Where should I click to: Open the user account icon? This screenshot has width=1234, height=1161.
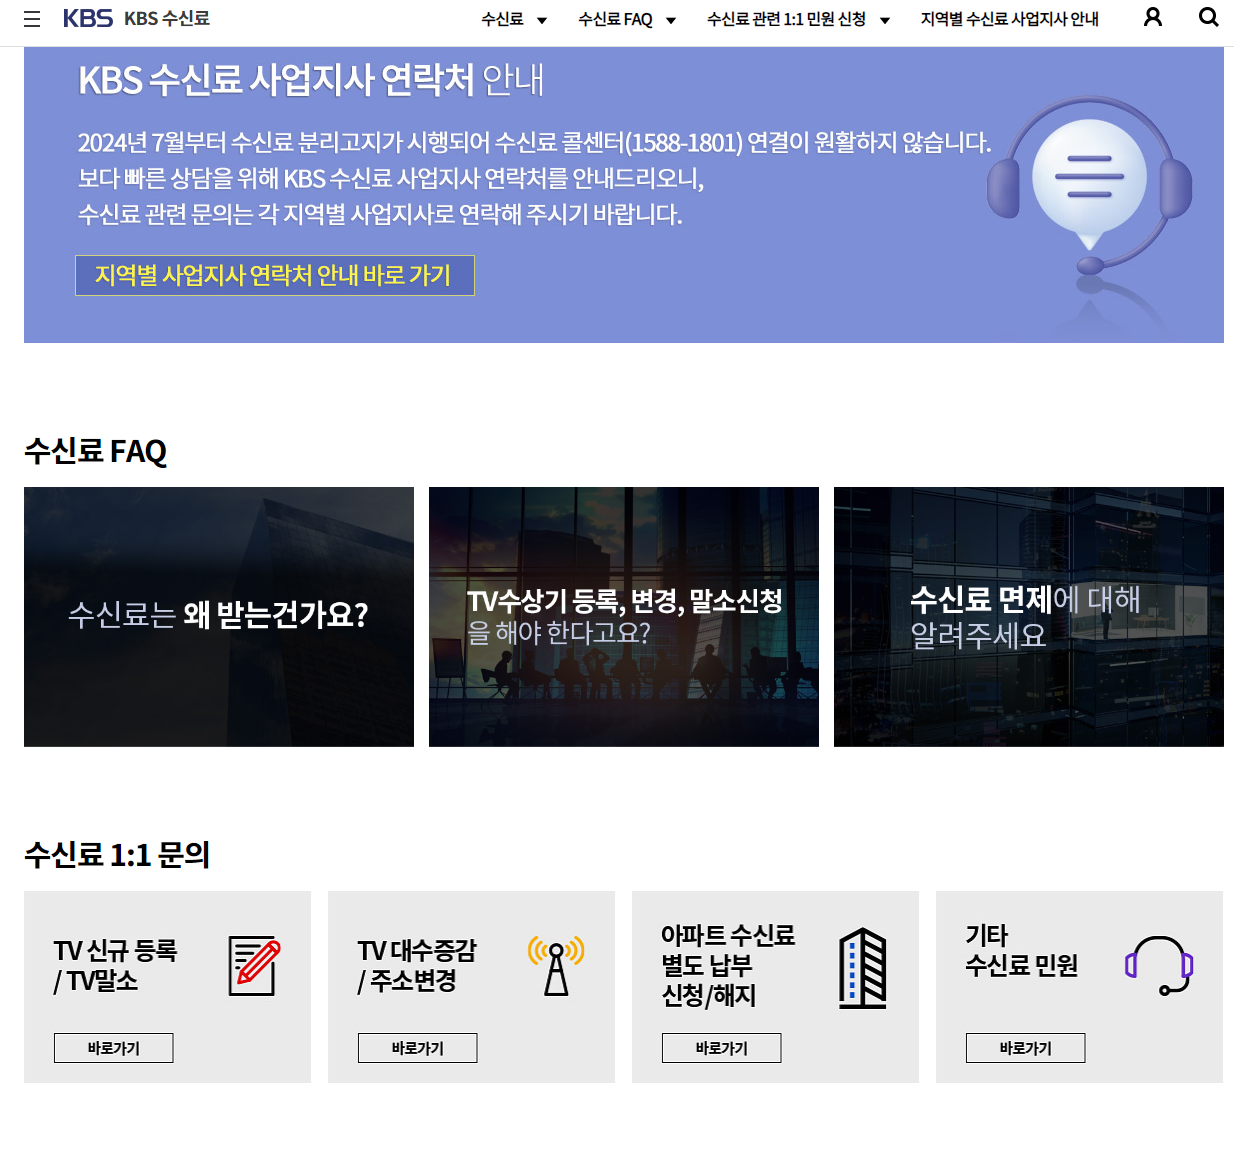click(1153, 17)
